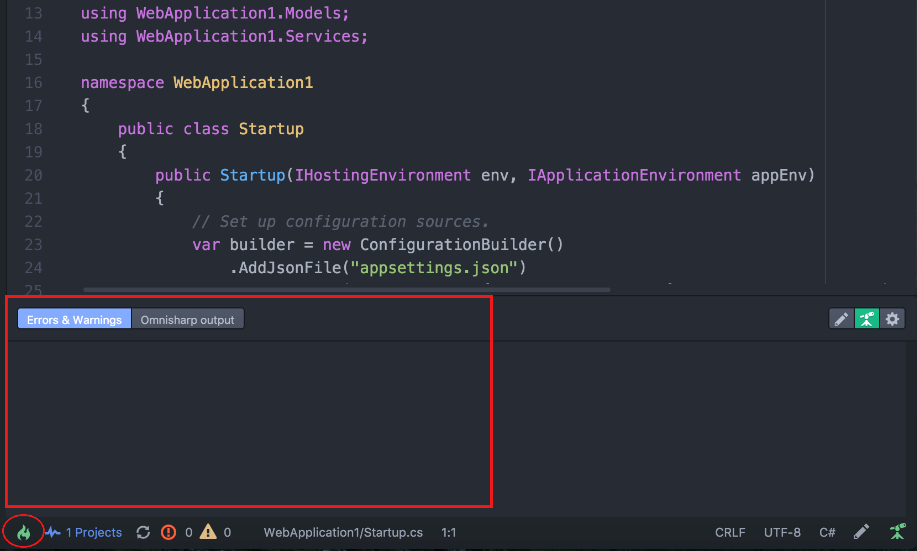
Task: Click the 1:1 cursor position indicator
Action: tap(449, 532)
